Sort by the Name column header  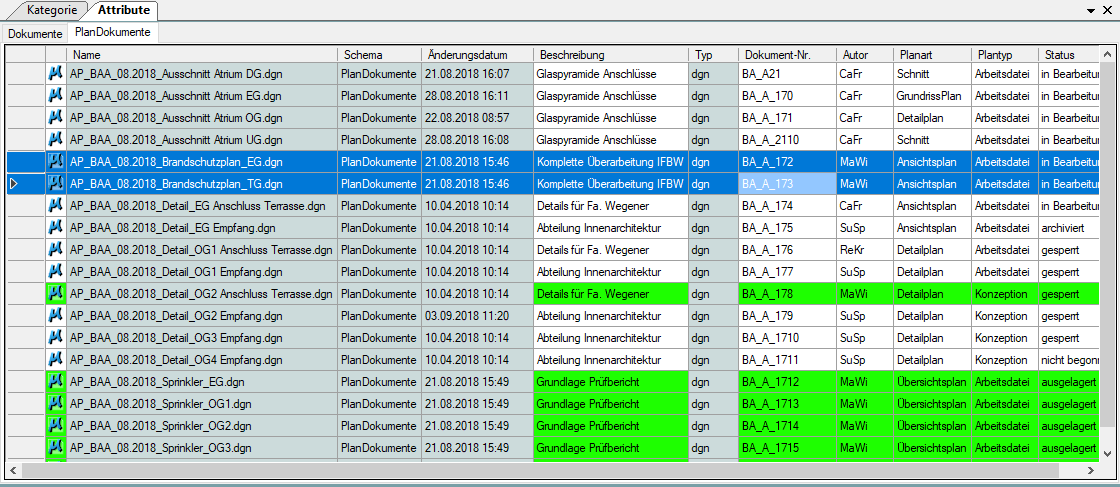tap(202, 55)
